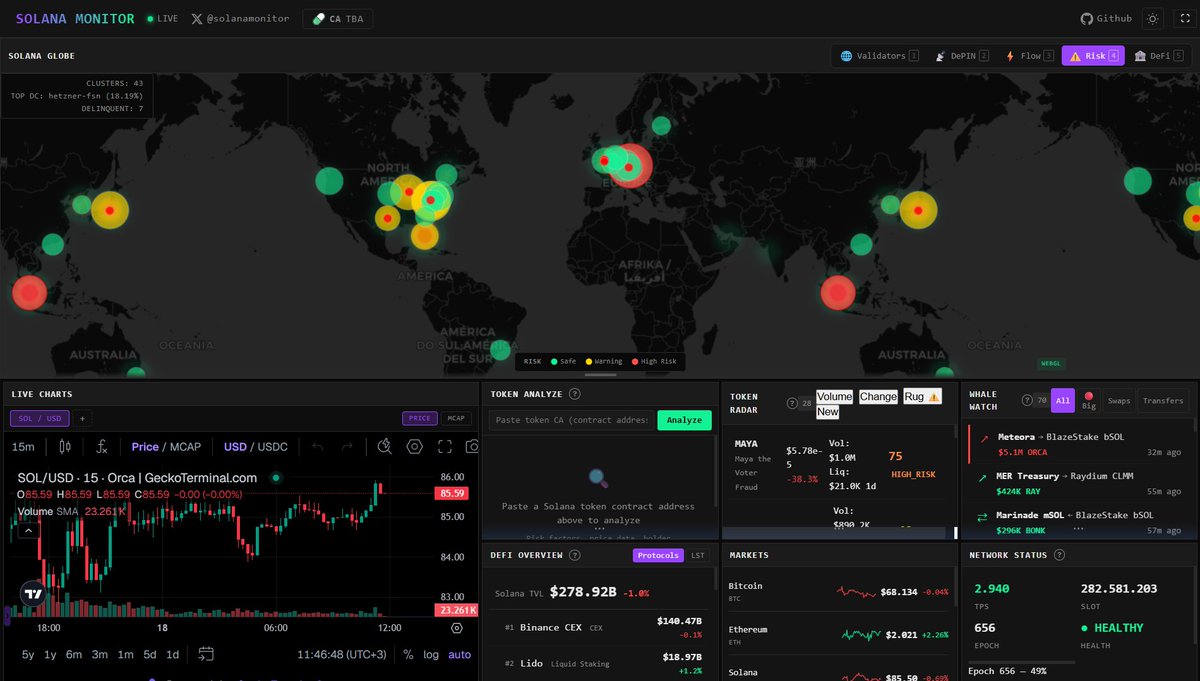The height and width of the screenshot is (681, 1200).
Task: Select the 1y chart range
Action: pyautogui.click(x=51, y=655)
